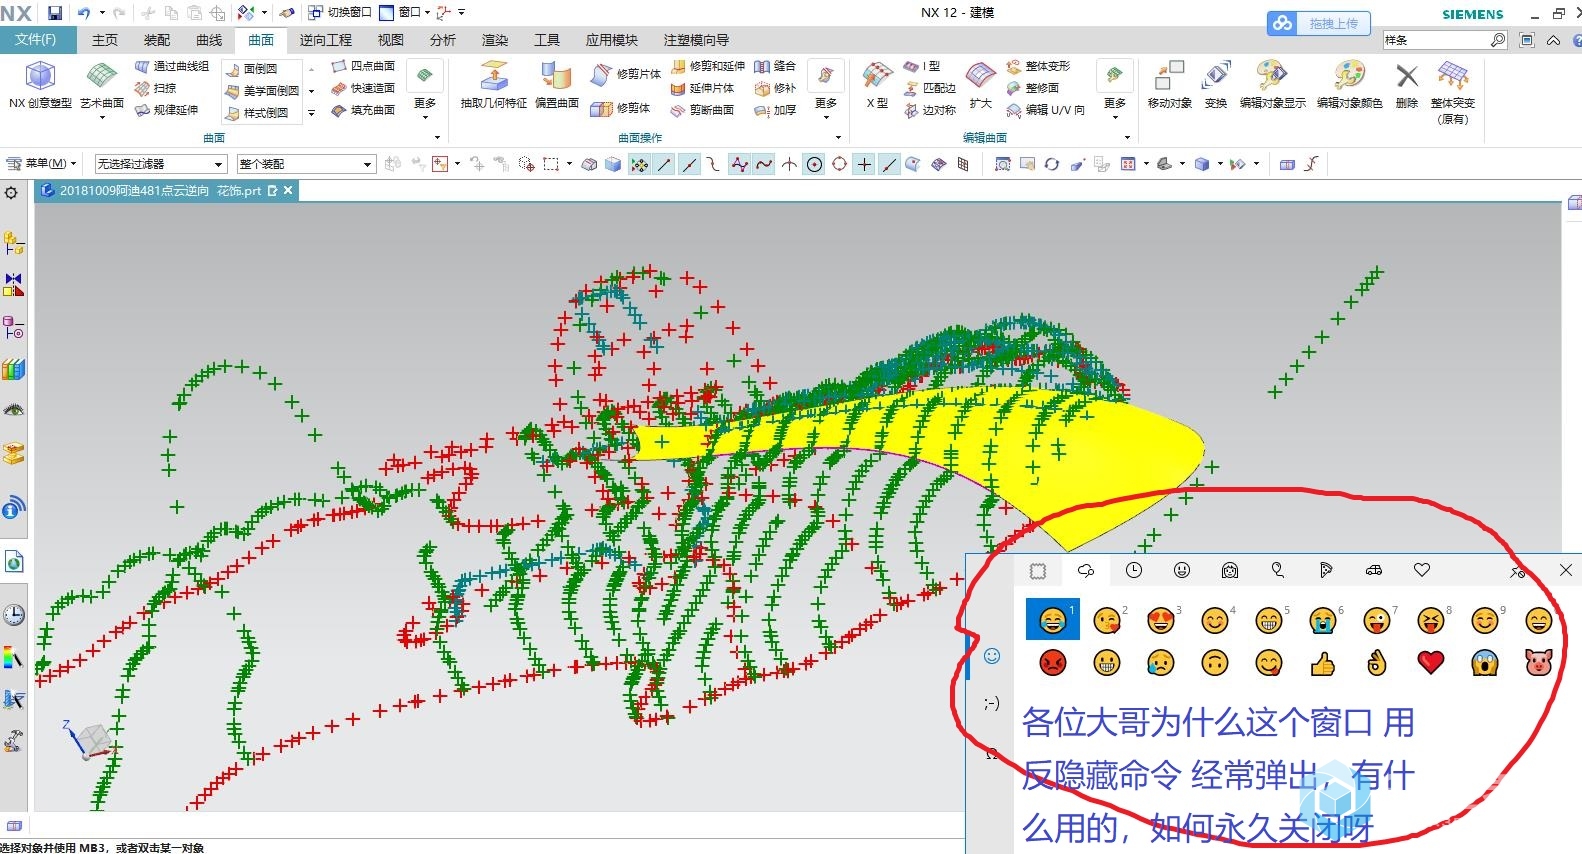1582x854 pixels.
Task: Undo the last action
Action: pos(84,13)
